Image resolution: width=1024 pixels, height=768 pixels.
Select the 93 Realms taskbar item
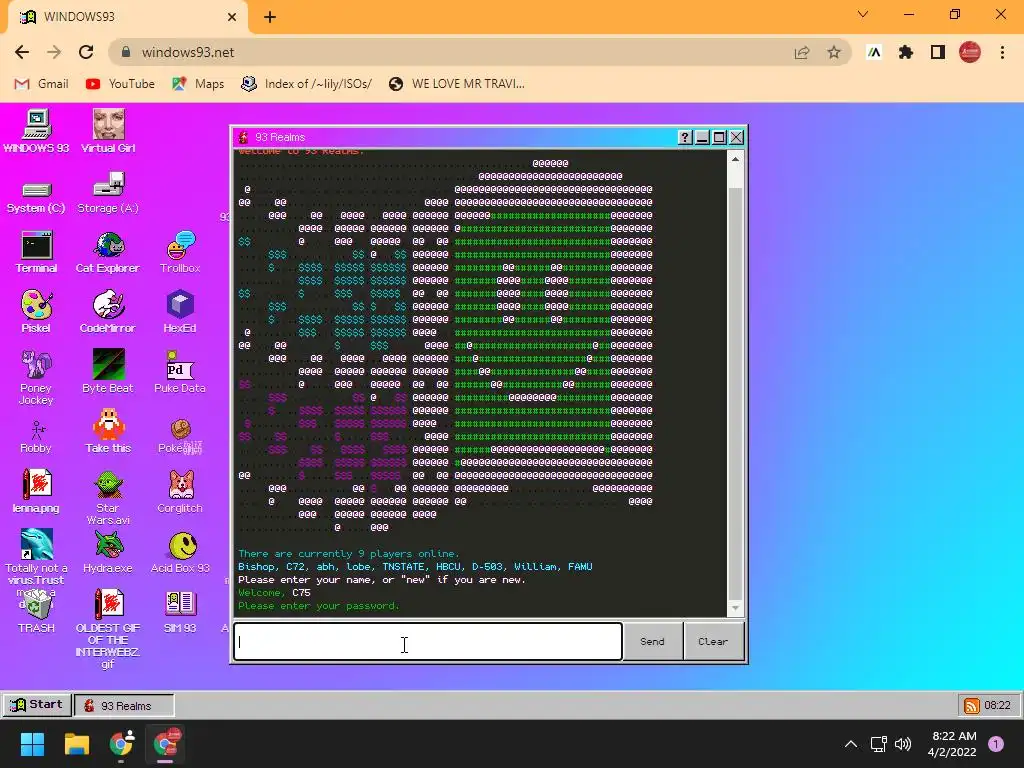(x=124, y=705)
